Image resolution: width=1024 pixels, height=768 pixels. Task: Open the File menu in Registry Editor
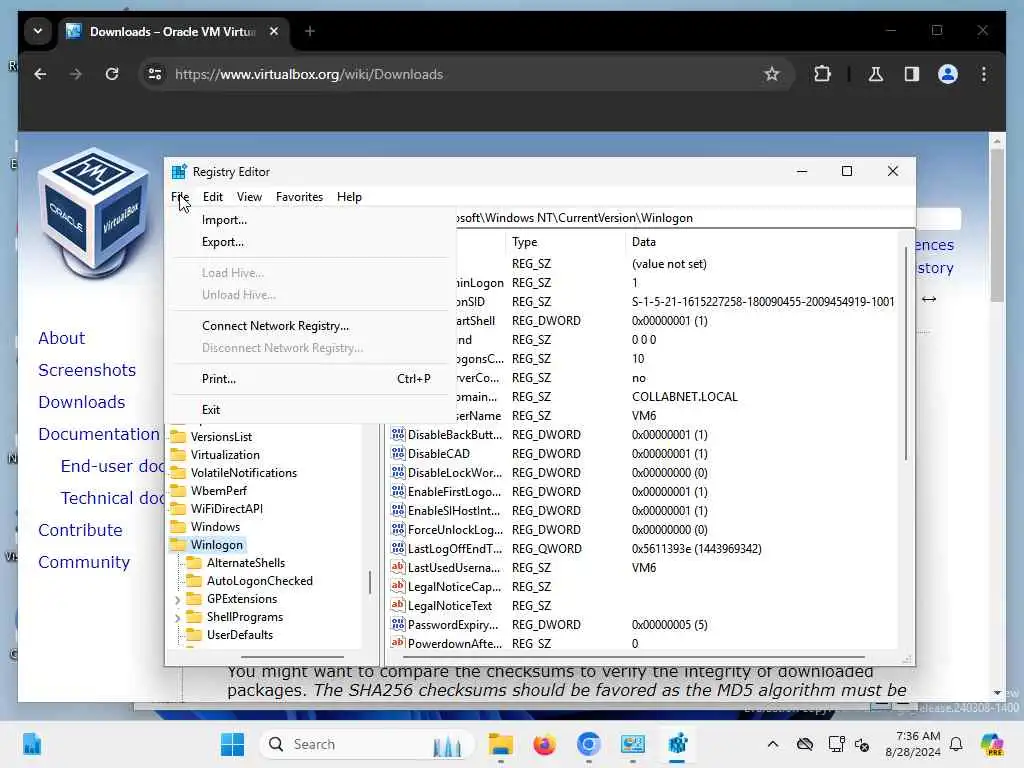tap(180, 197)
